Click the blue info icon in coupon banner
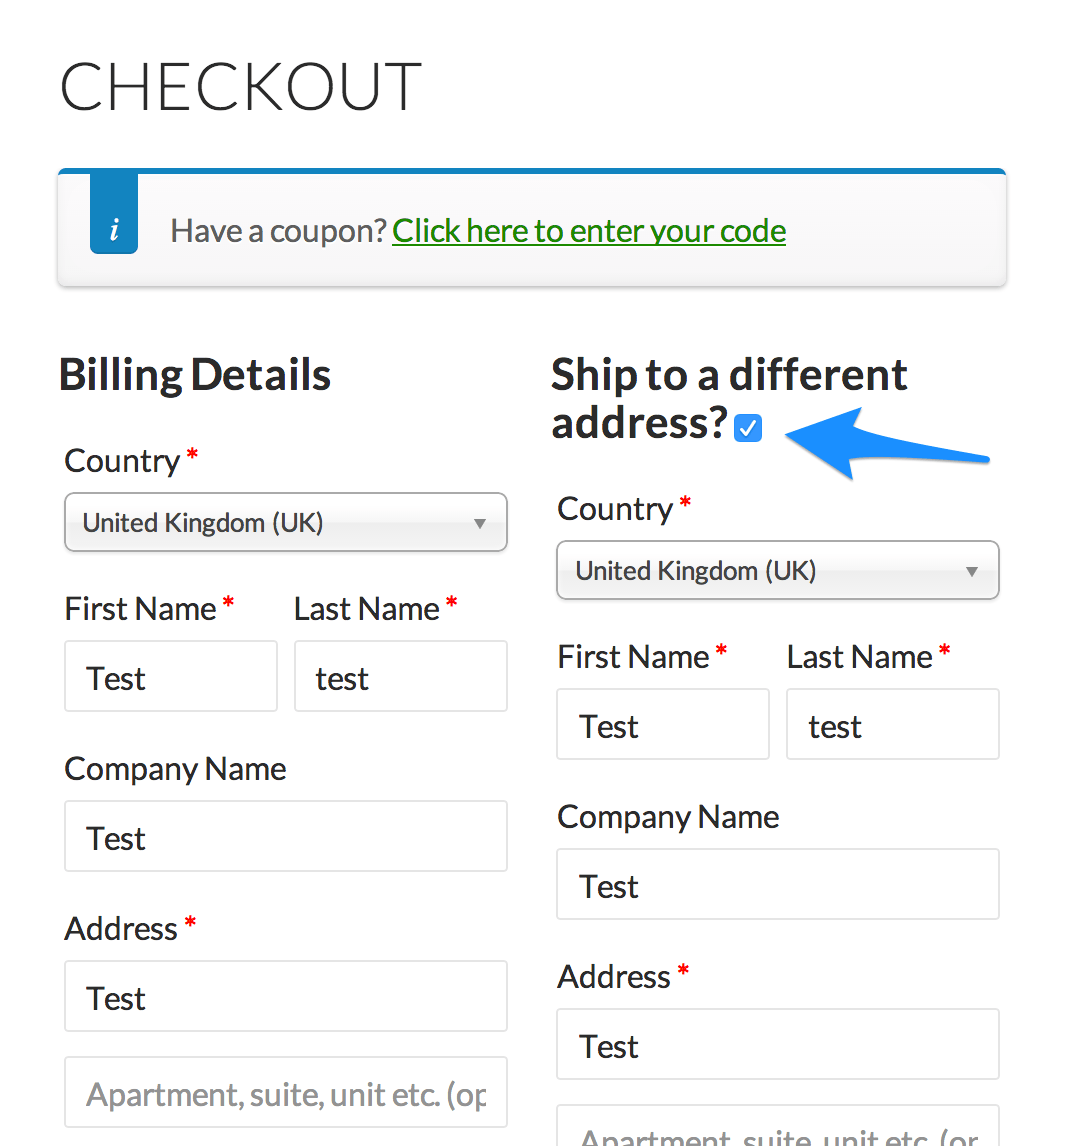Screen dimensions: 1092x1146 click(114, 213)
